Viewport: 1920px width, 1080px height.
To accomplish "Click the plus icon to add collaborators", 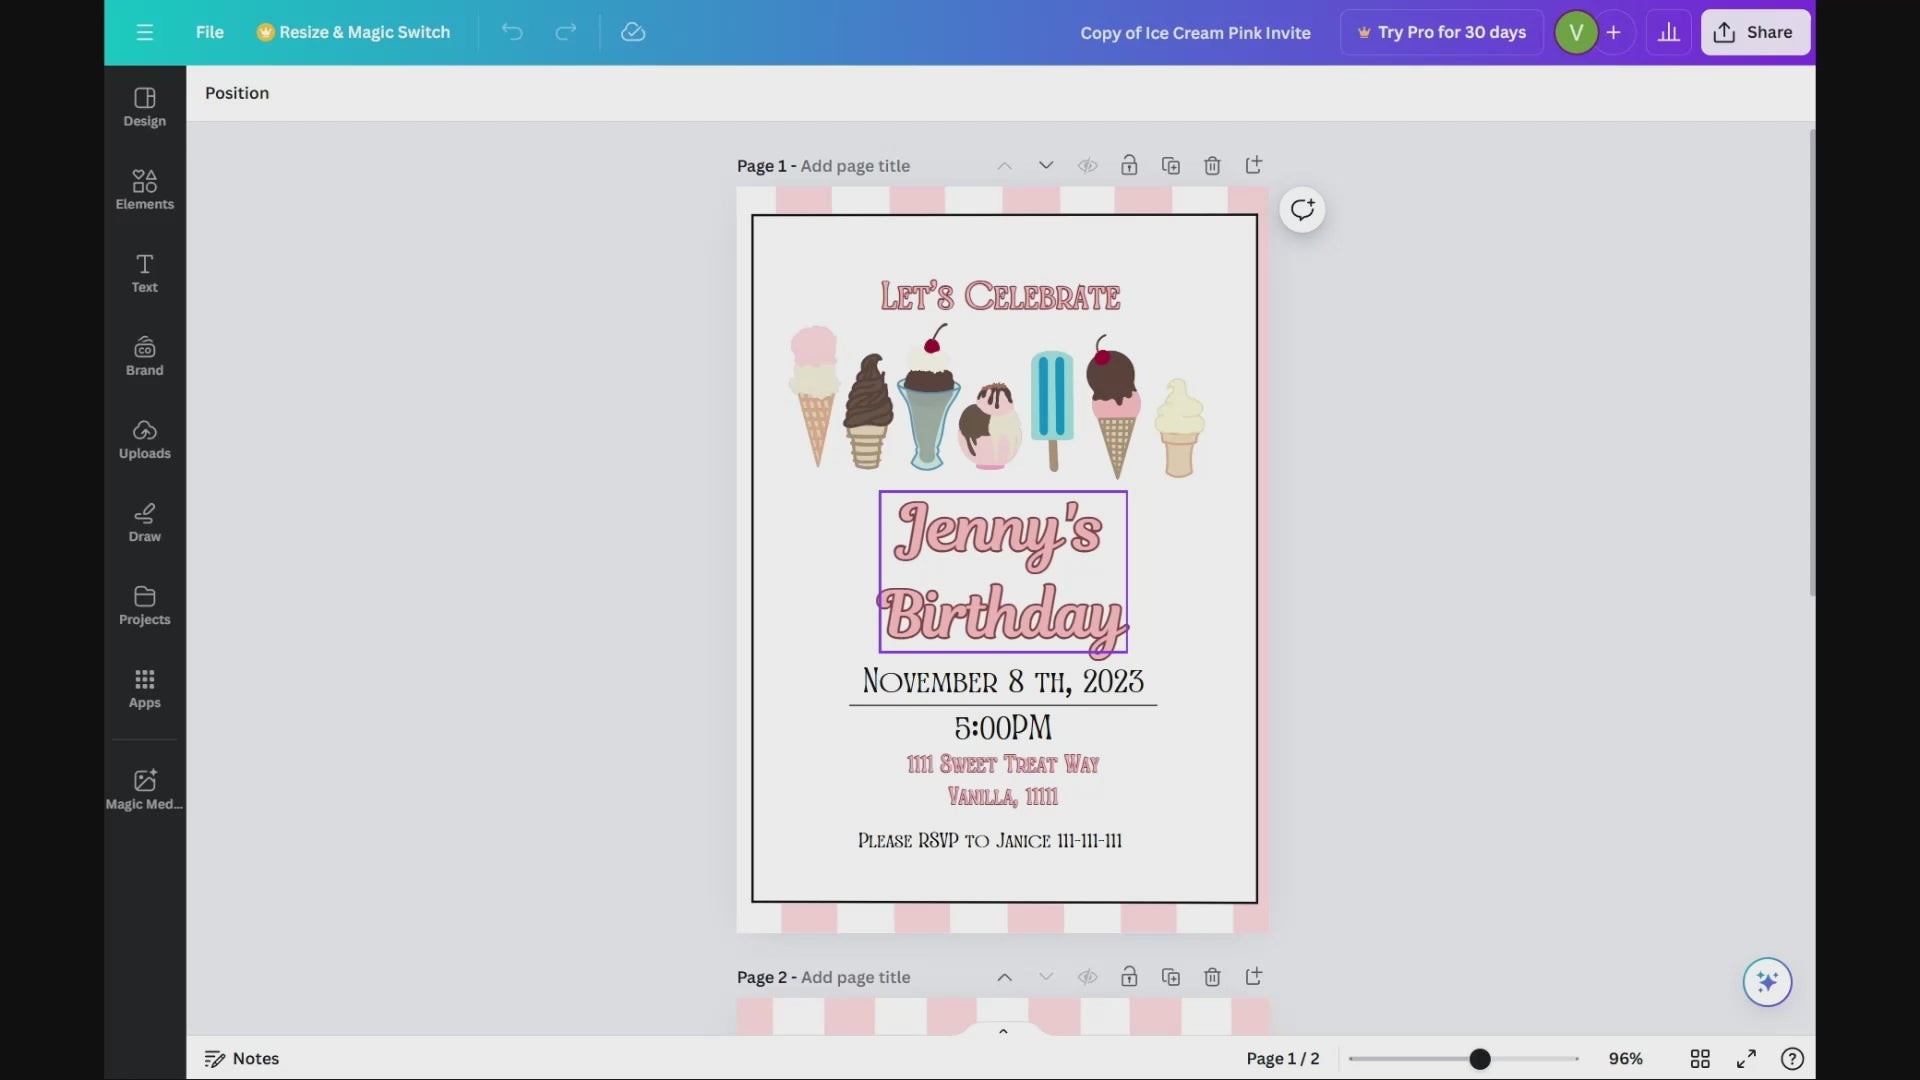I will point(1613,32).
